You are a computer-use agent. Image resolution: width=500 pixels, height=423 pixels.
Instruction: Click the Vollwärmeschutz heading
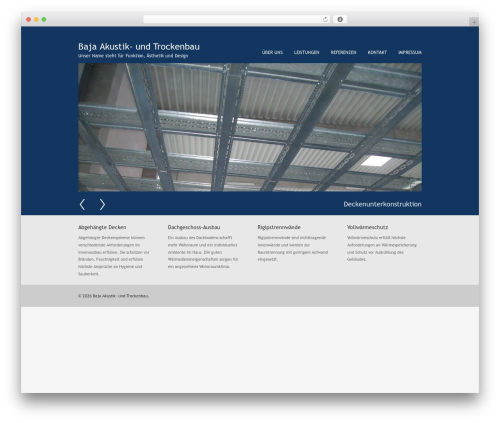(367, 227)
